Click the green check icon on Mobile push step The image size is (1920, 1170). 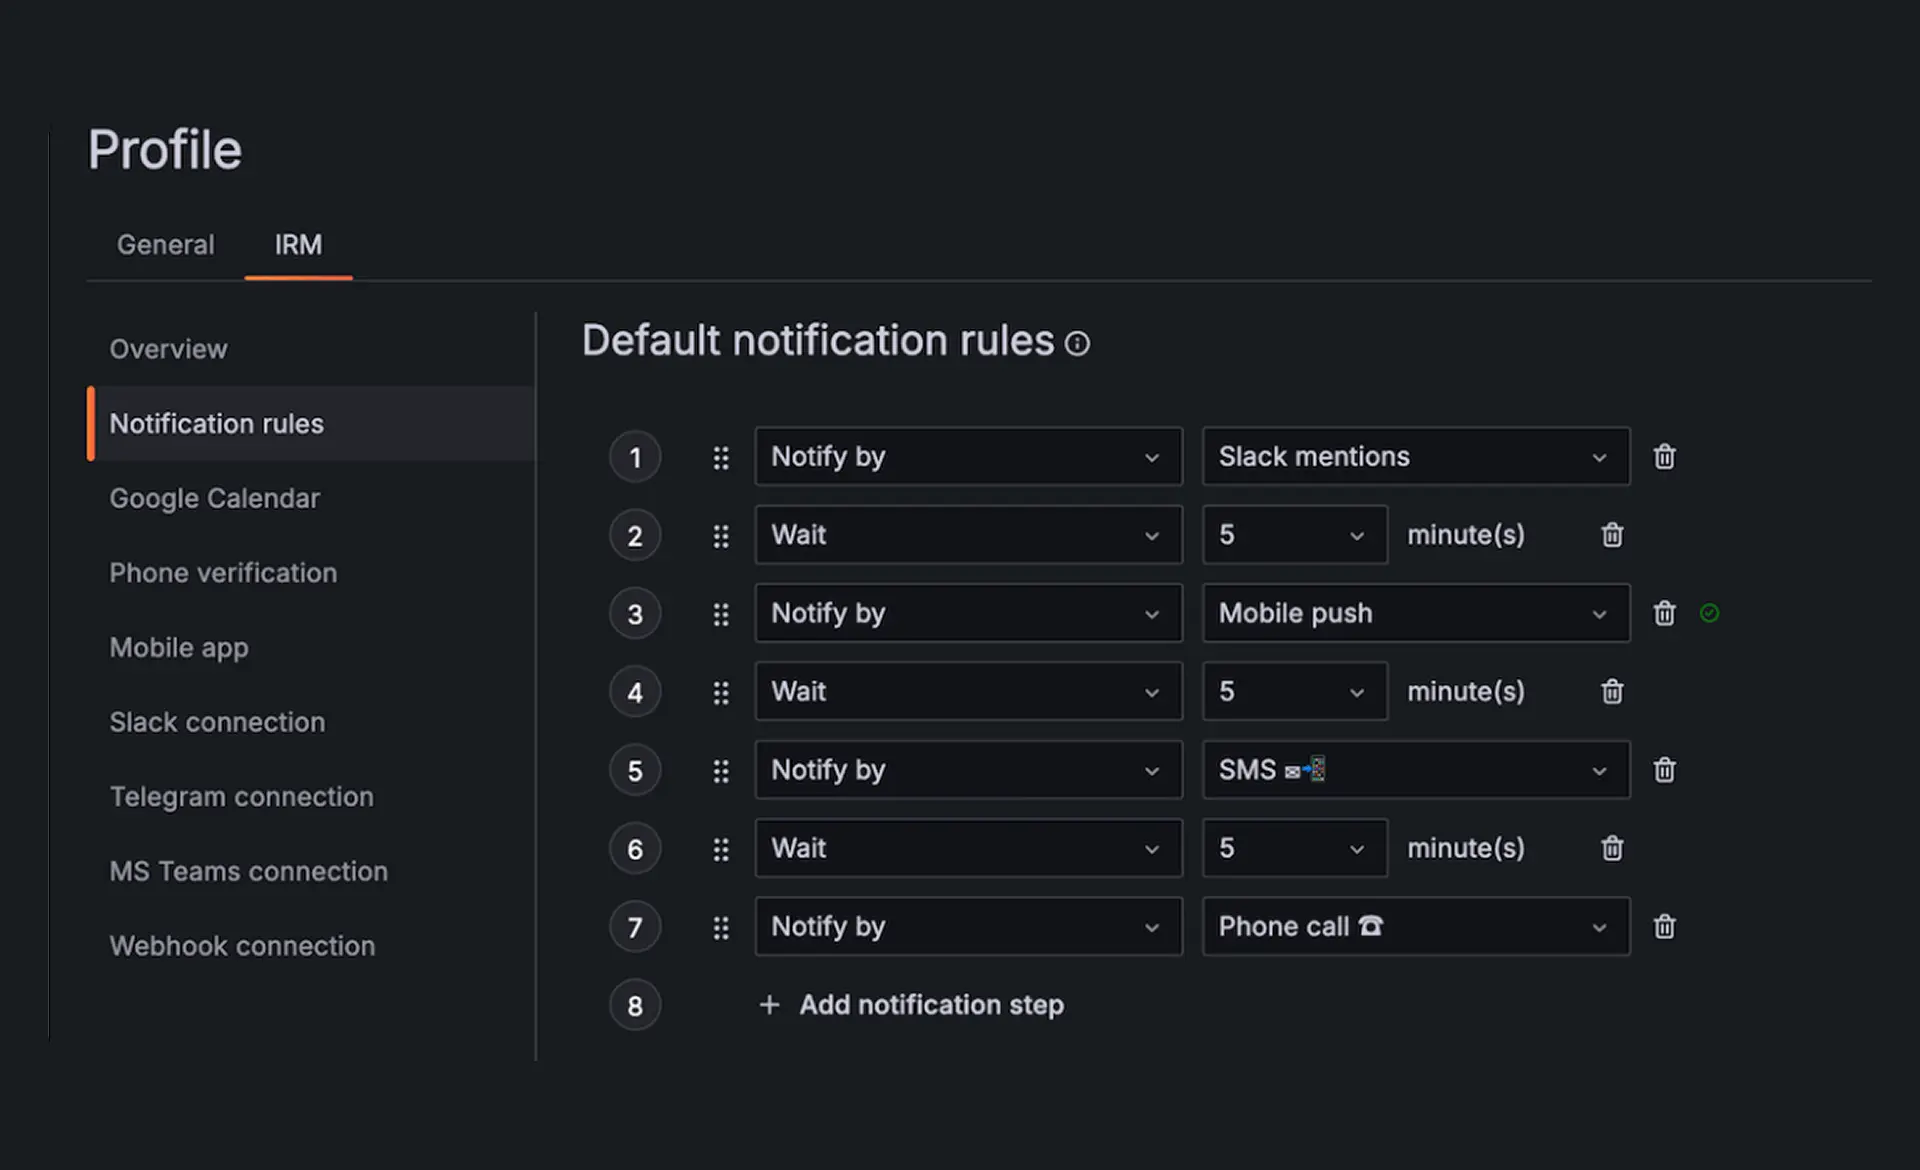click(1710, 613)
